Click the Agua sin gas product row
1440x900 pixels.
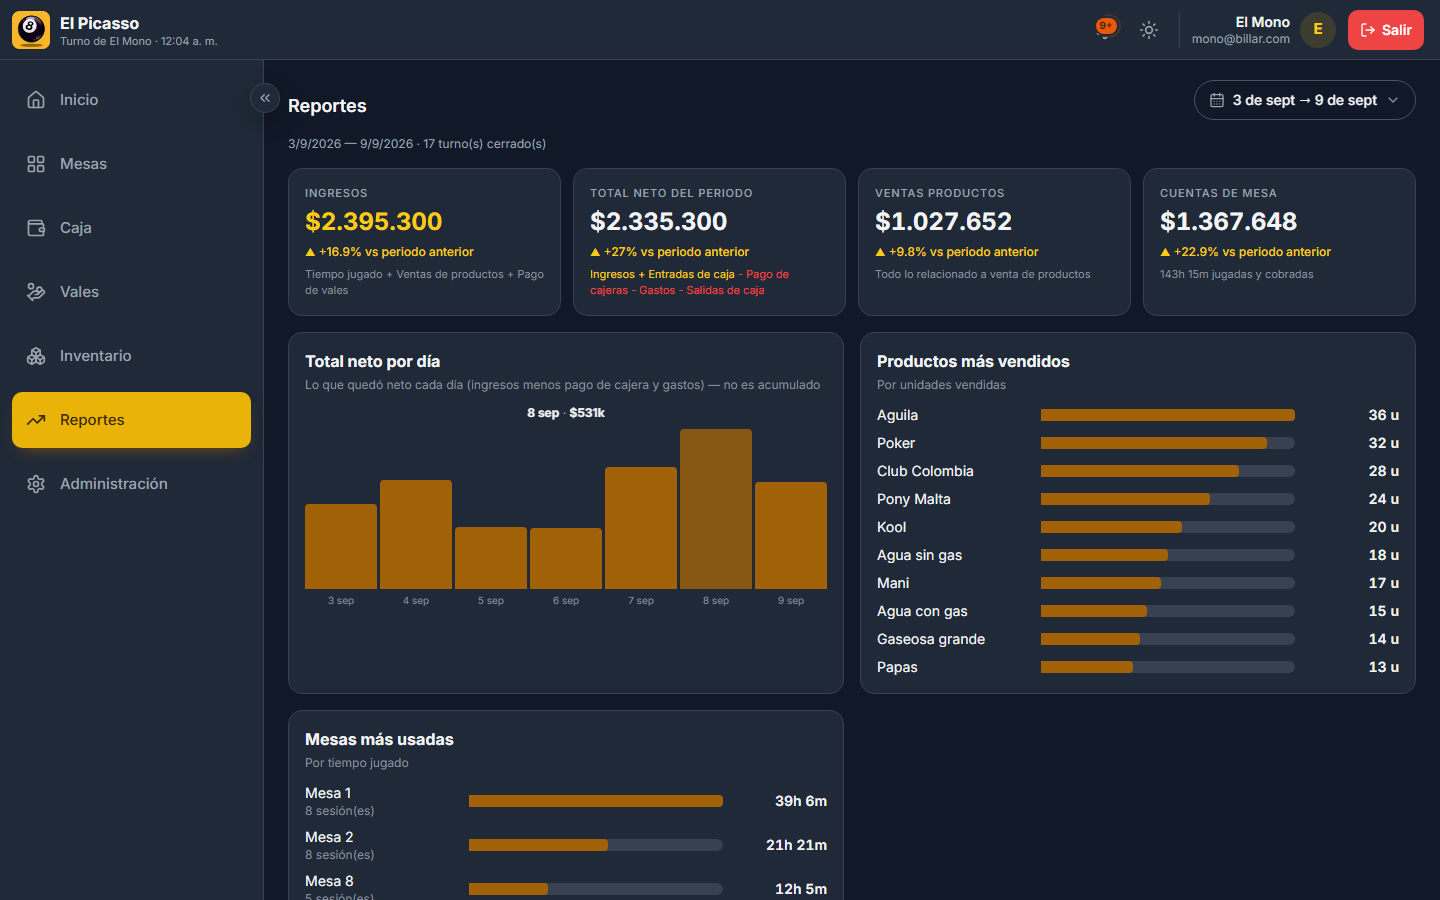pyautogui.click(x=1138, y=555)
